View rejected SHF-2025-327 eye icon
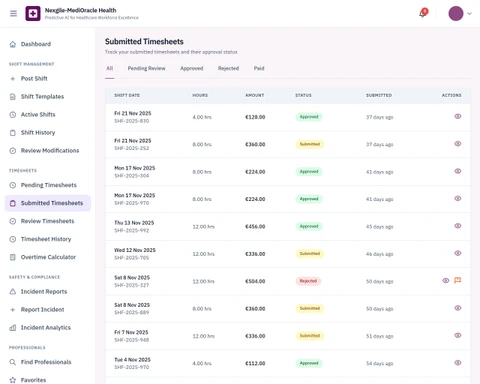 point(446,281)
